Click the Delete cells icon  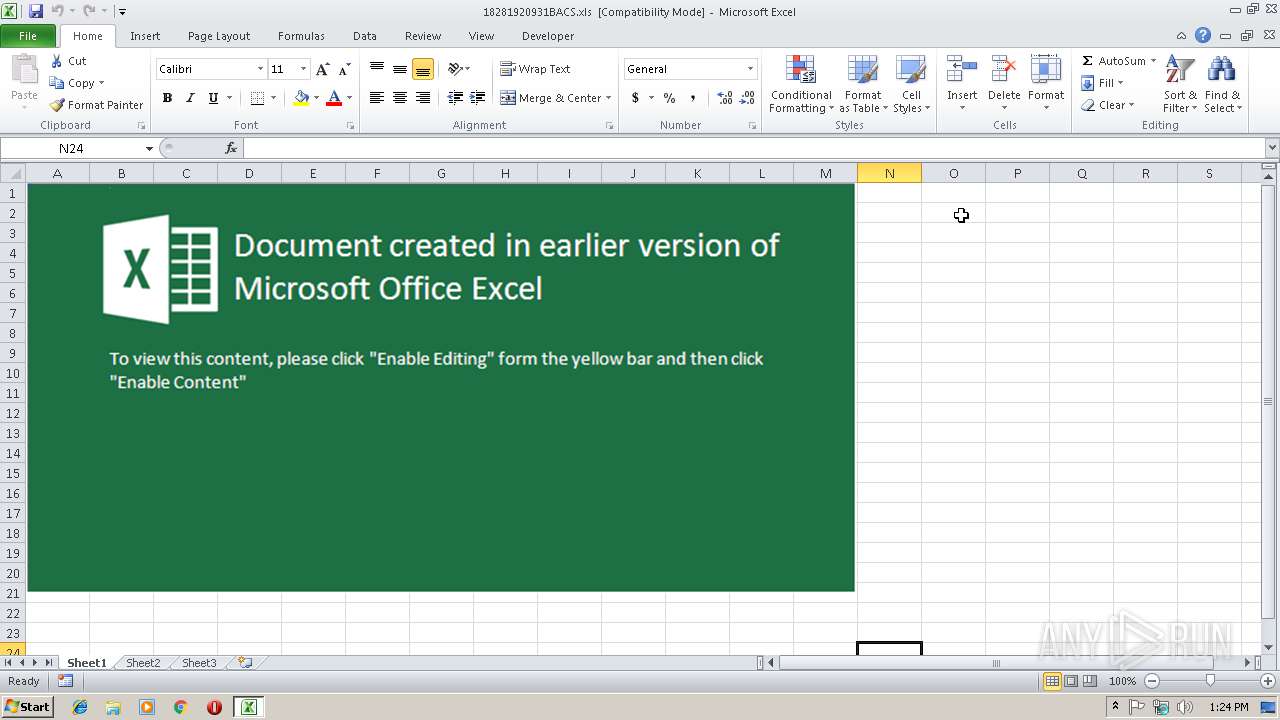[1004, 70]
